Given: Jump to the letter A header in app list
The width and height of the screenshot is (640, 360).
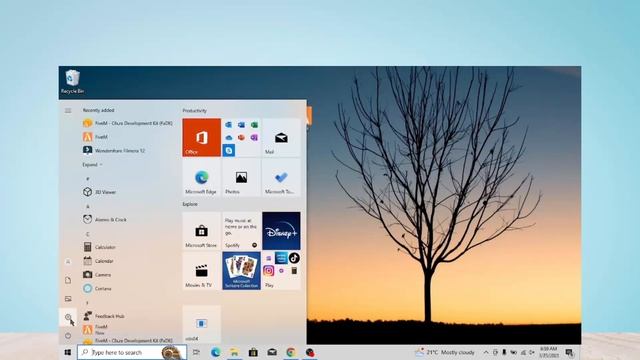Looking at the screenshot, I should click(87, 207).
